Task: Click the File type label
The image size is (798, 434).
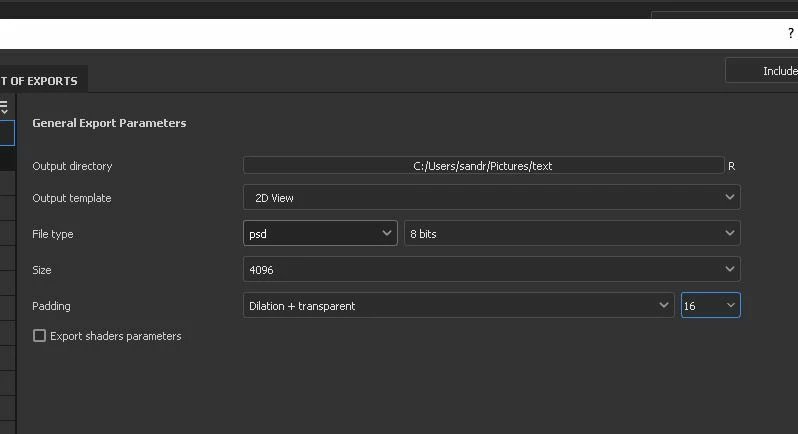Action: pos(53,234)
